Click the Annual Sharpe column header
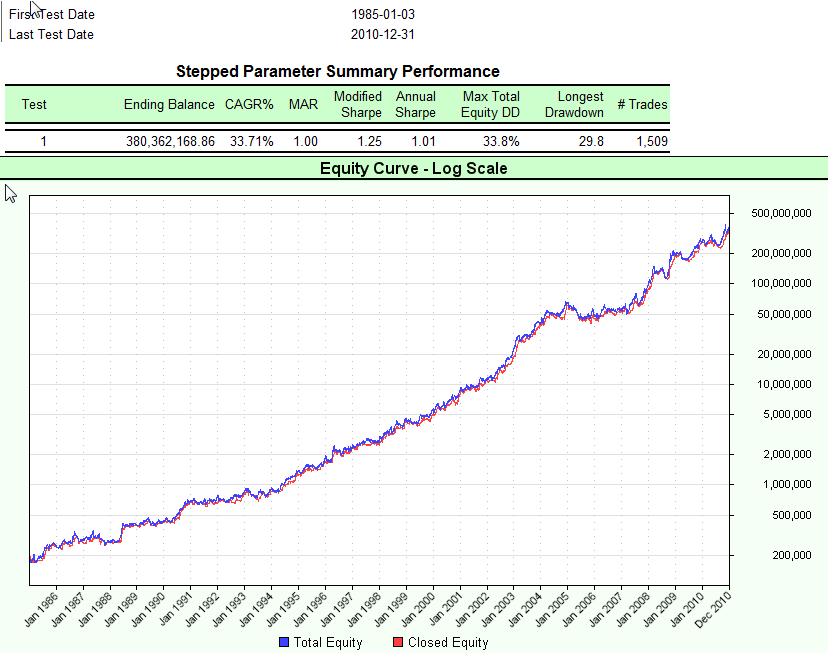The image size is (835, 660). click(x=416, y=104)
